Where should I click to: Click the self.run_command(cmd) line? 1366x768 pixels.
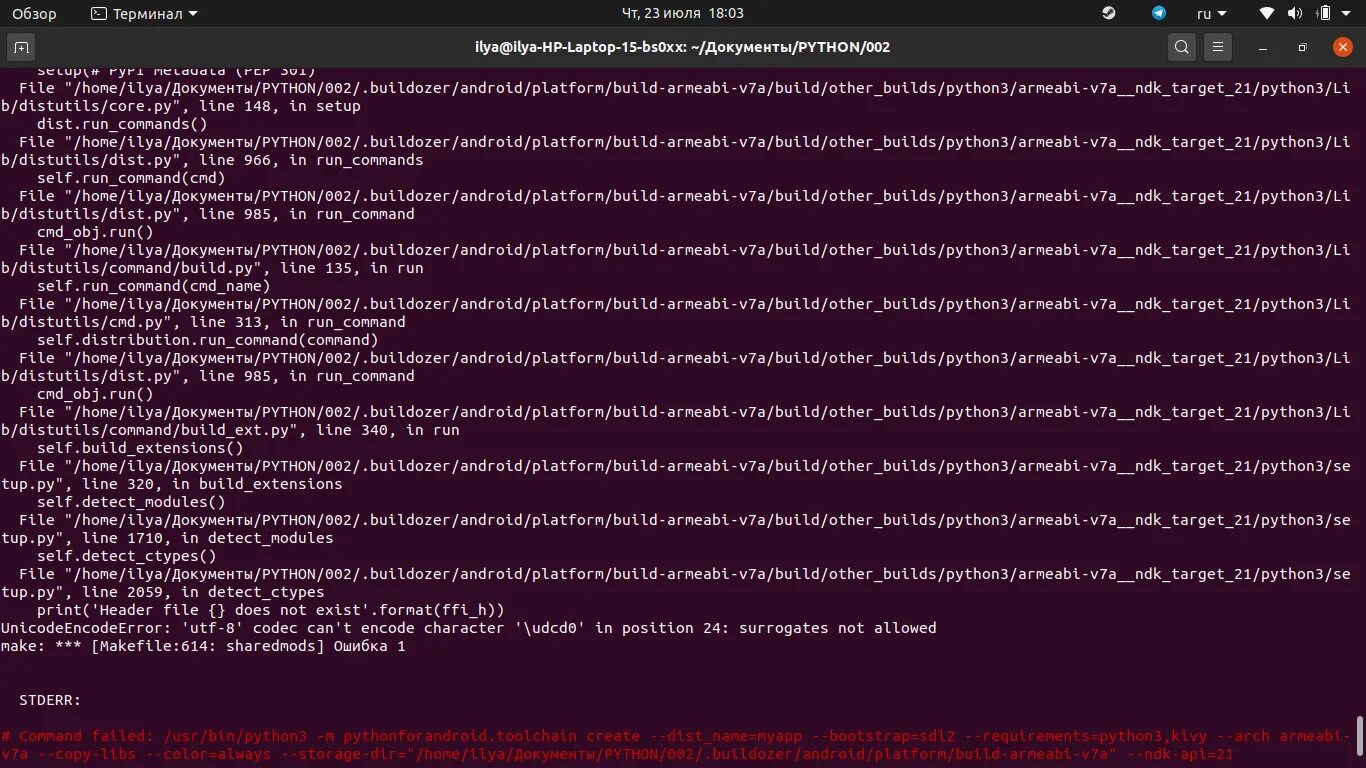pos(130,178)
